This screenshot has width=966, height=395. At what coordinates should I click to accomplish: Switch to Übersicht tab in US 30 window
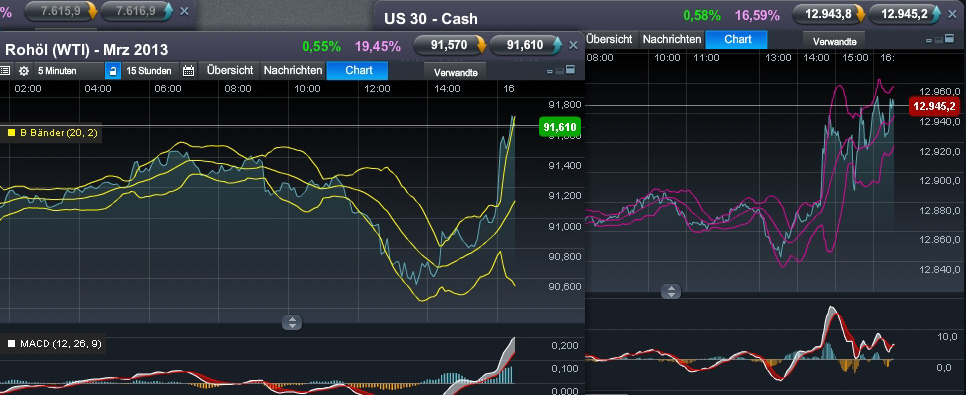(x=609, y=39)
